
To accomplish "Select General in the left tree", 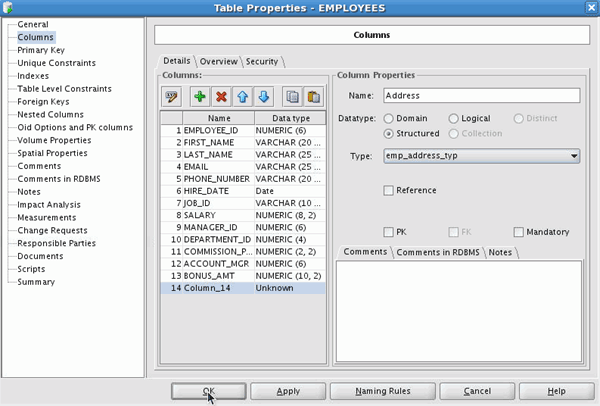I will tap(33, 24).
